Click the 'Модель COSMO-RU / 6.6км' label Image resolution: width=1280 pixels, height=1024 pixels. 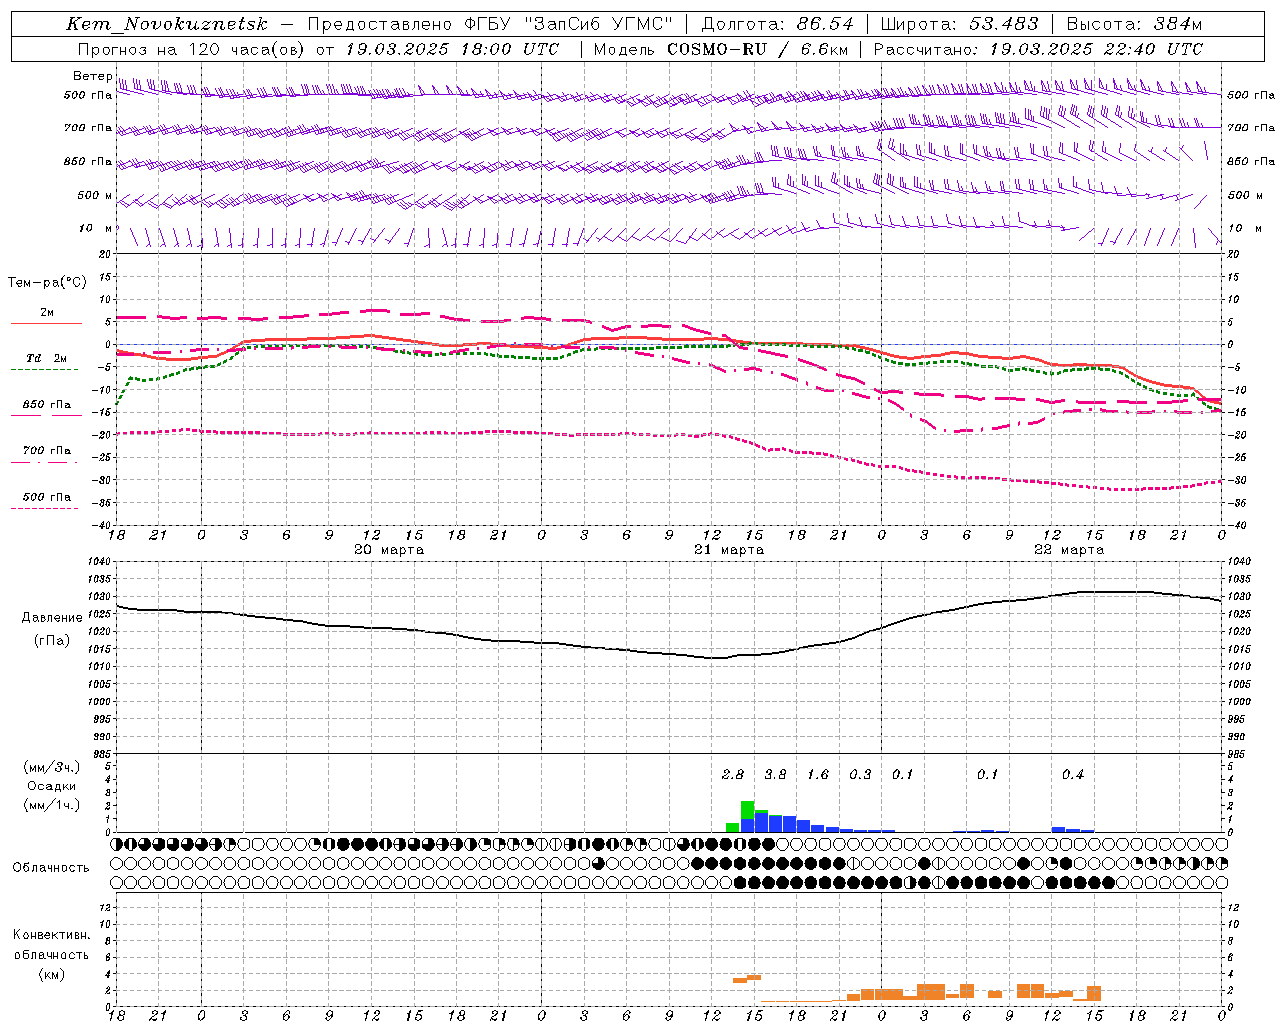click(x=720, y=49)
